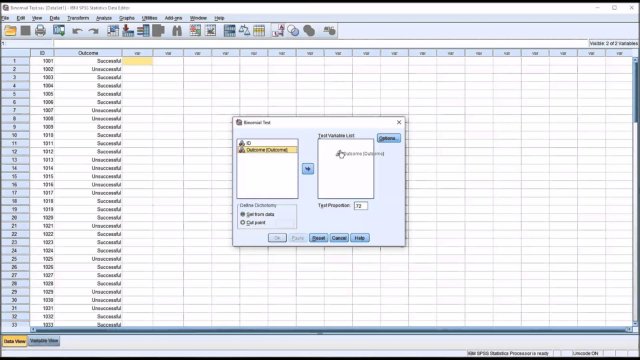Click the Undo arrow icon
640x360 pixels.
[77, 31]
